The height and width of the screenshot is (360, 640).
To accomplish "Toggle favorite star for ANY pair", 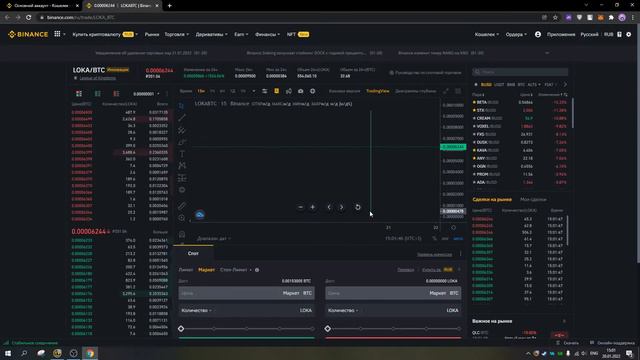I will (474, 158).
